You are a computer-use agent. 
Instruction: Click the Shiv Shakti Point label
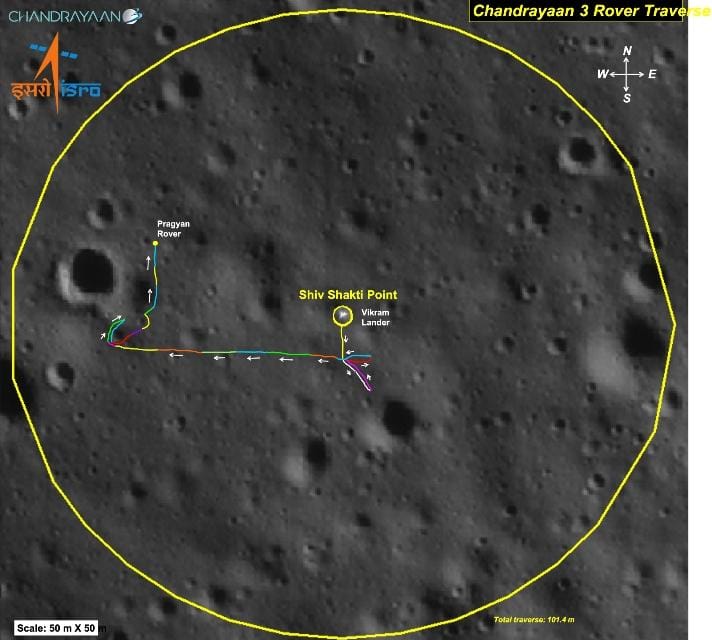pos(348,295)
